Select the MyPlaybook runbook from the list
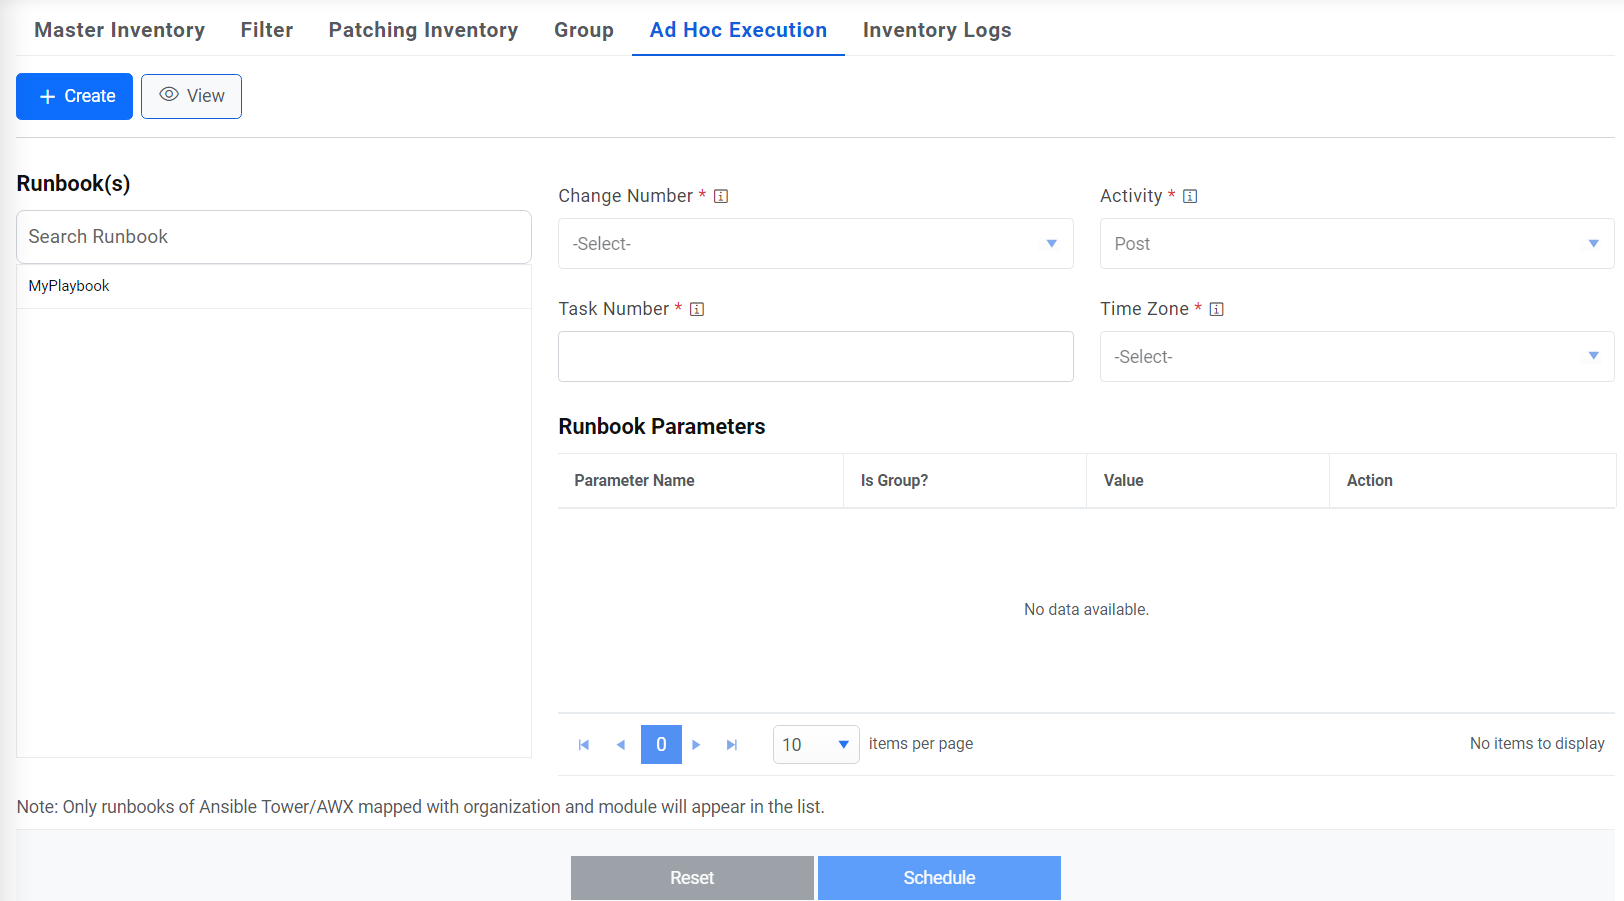 (68, 286)
